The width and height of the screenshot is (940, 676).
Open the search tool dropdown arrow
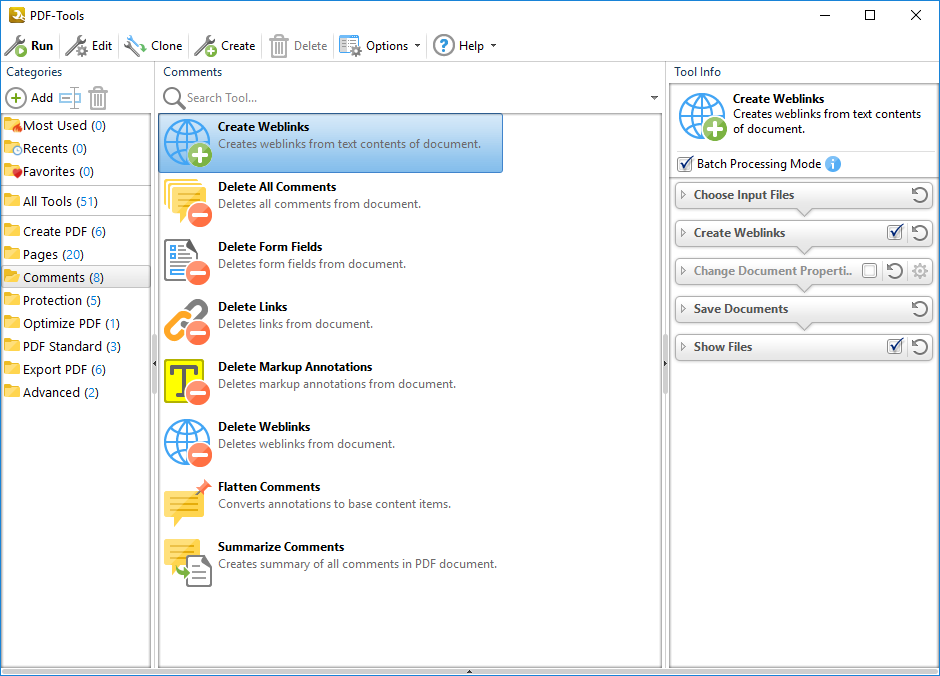[x=654, y=98]
